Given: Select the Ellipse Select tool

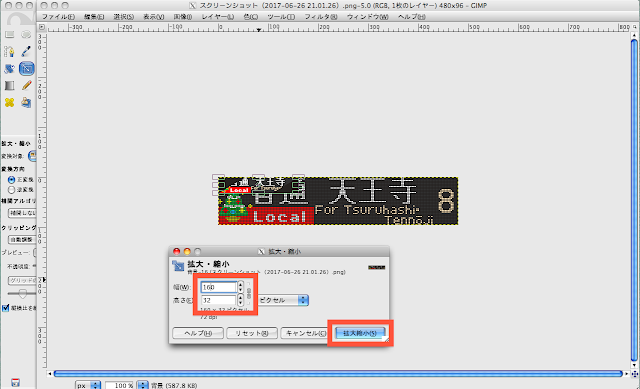Looking at the screenshot, I should (26, 35).
